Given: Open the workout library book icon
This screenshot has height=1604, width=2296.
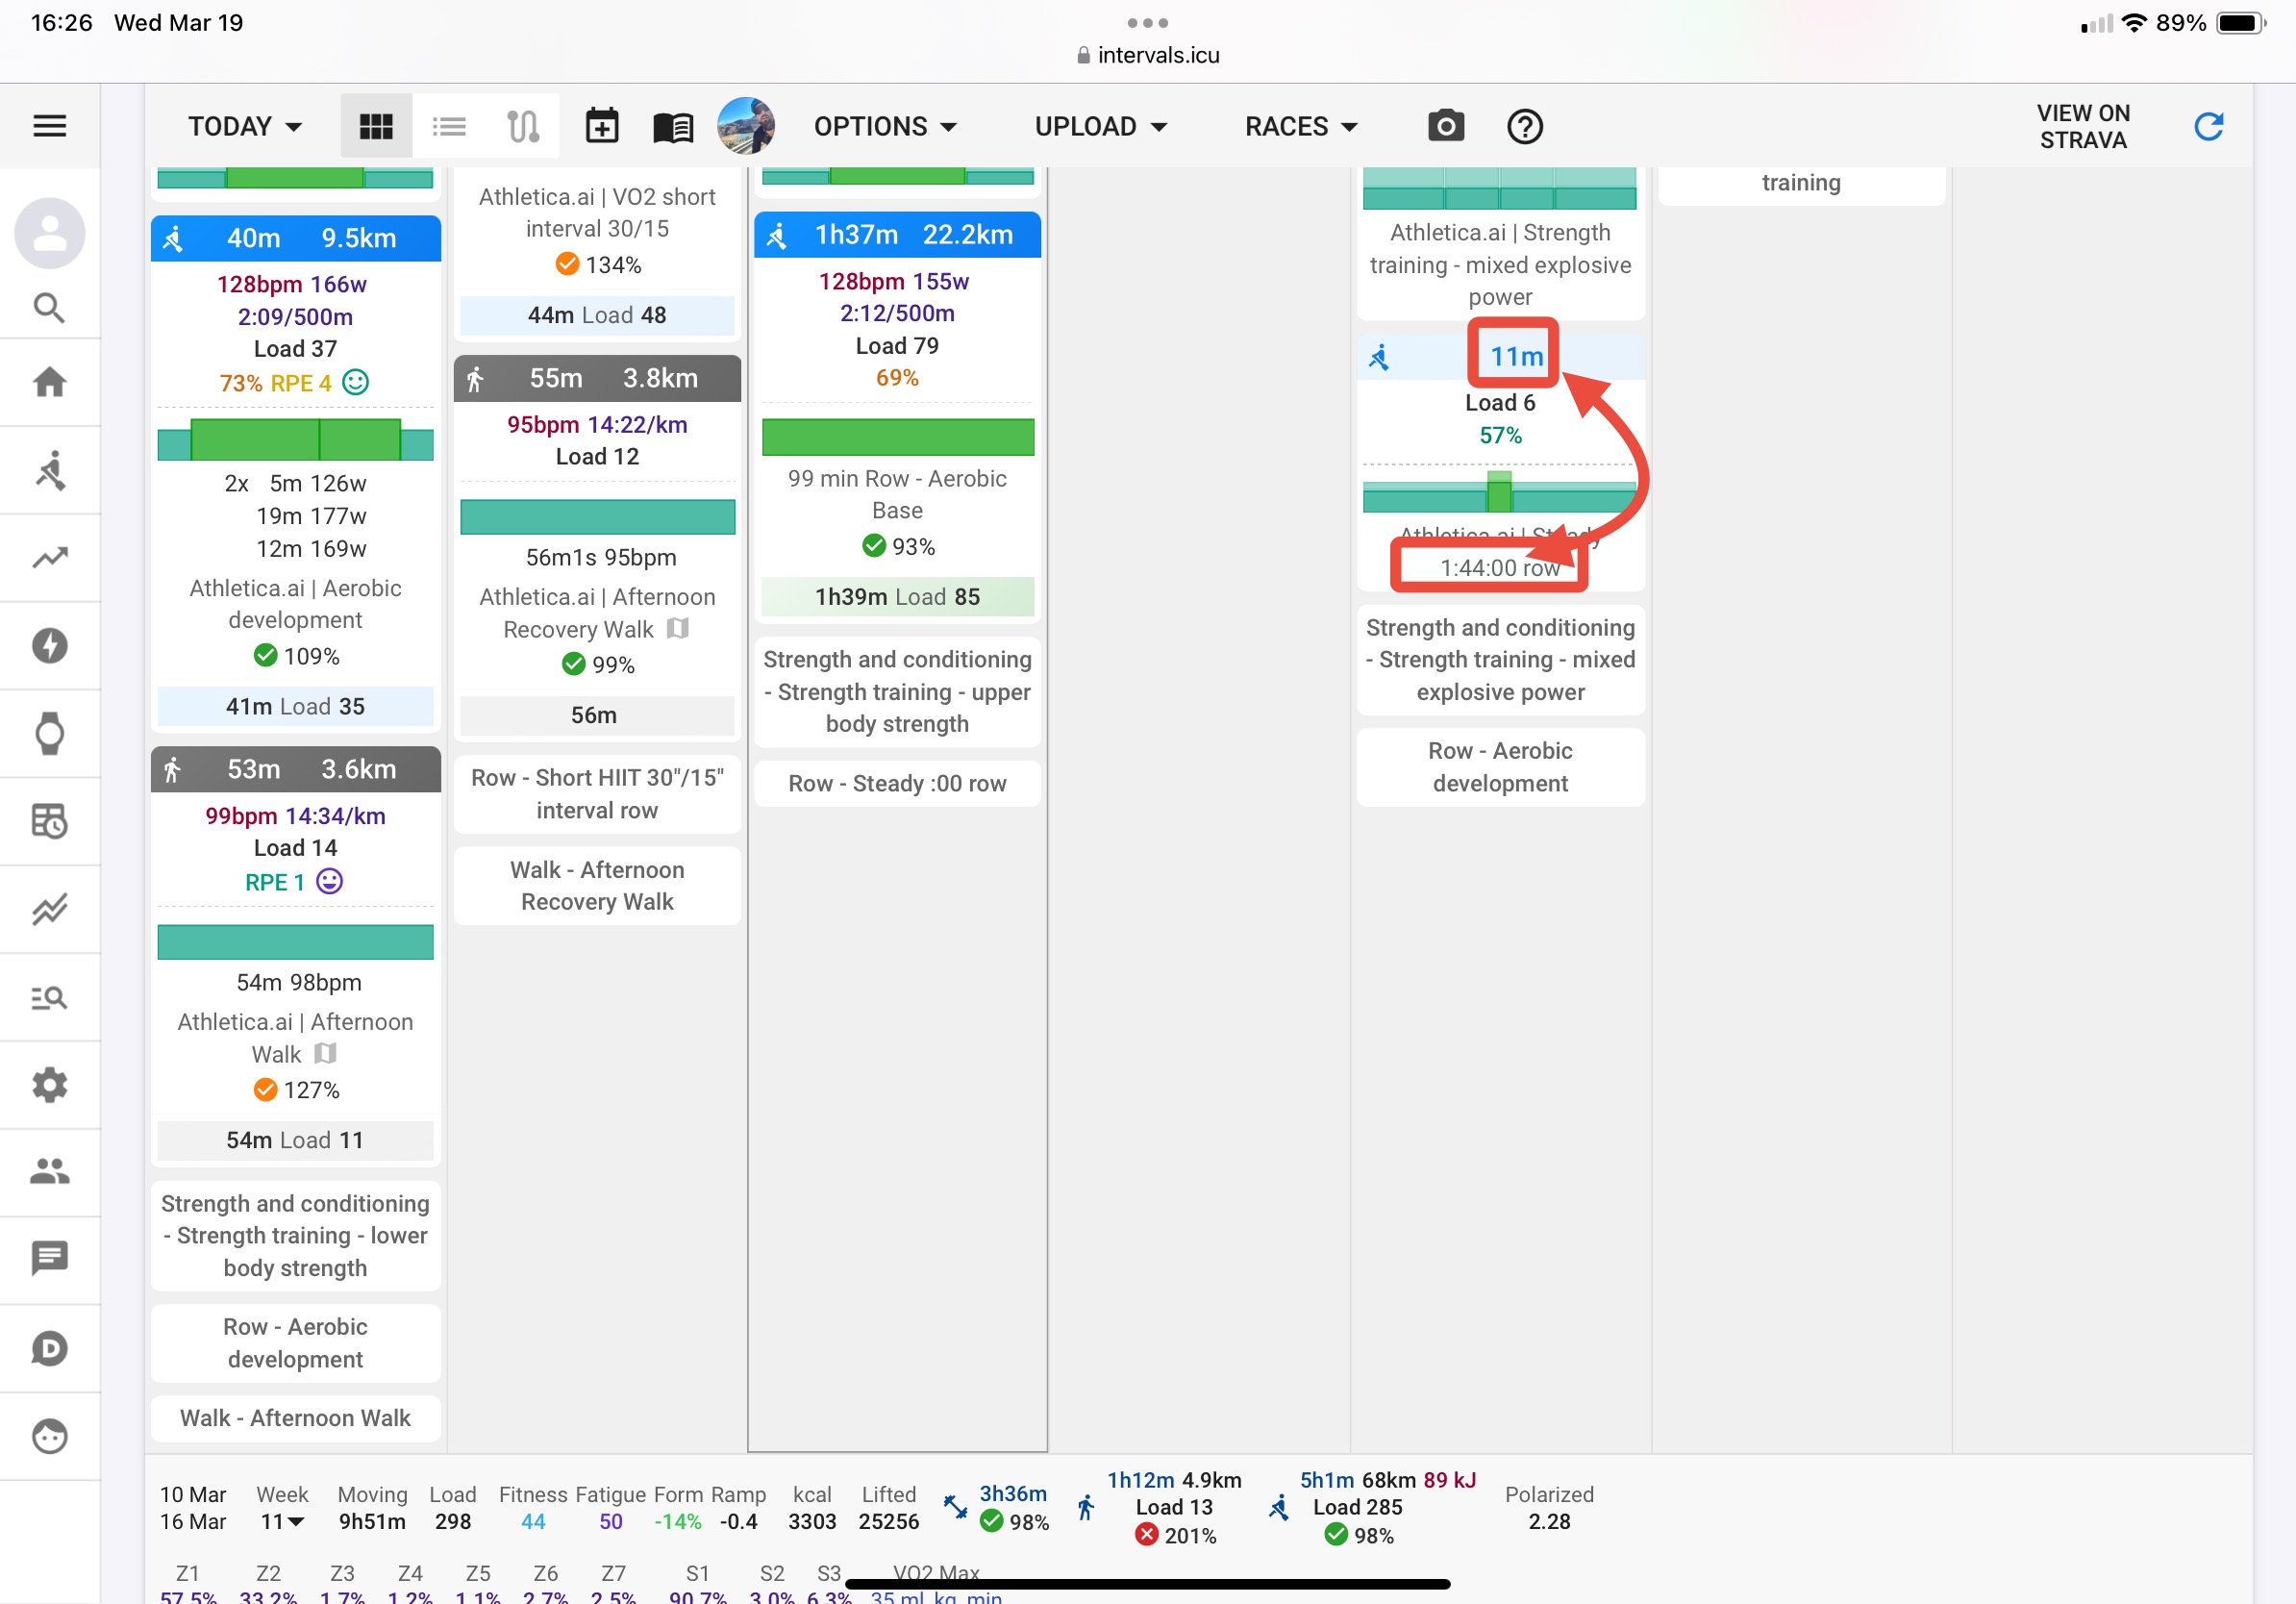Looking at the screenshot, I should point(673,126).
